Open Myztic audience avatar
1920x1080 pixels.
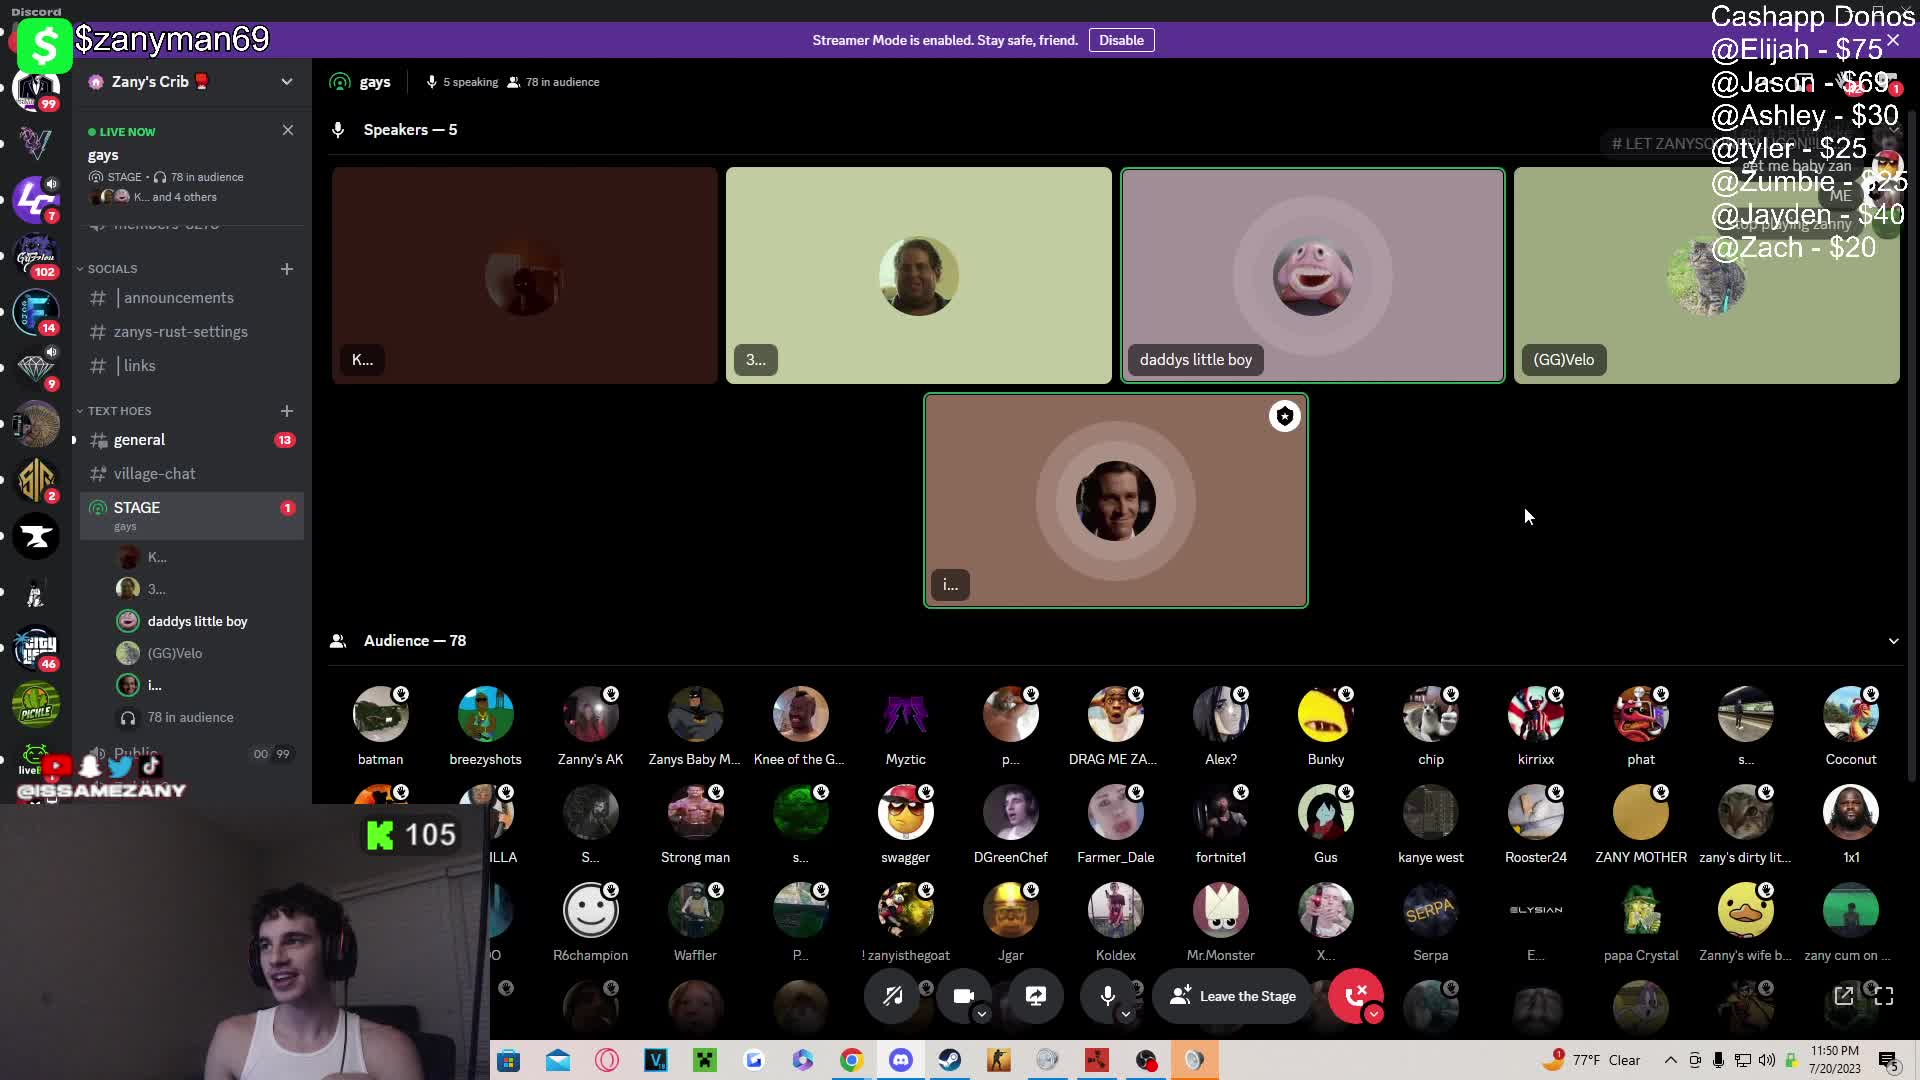coord(905,714)
